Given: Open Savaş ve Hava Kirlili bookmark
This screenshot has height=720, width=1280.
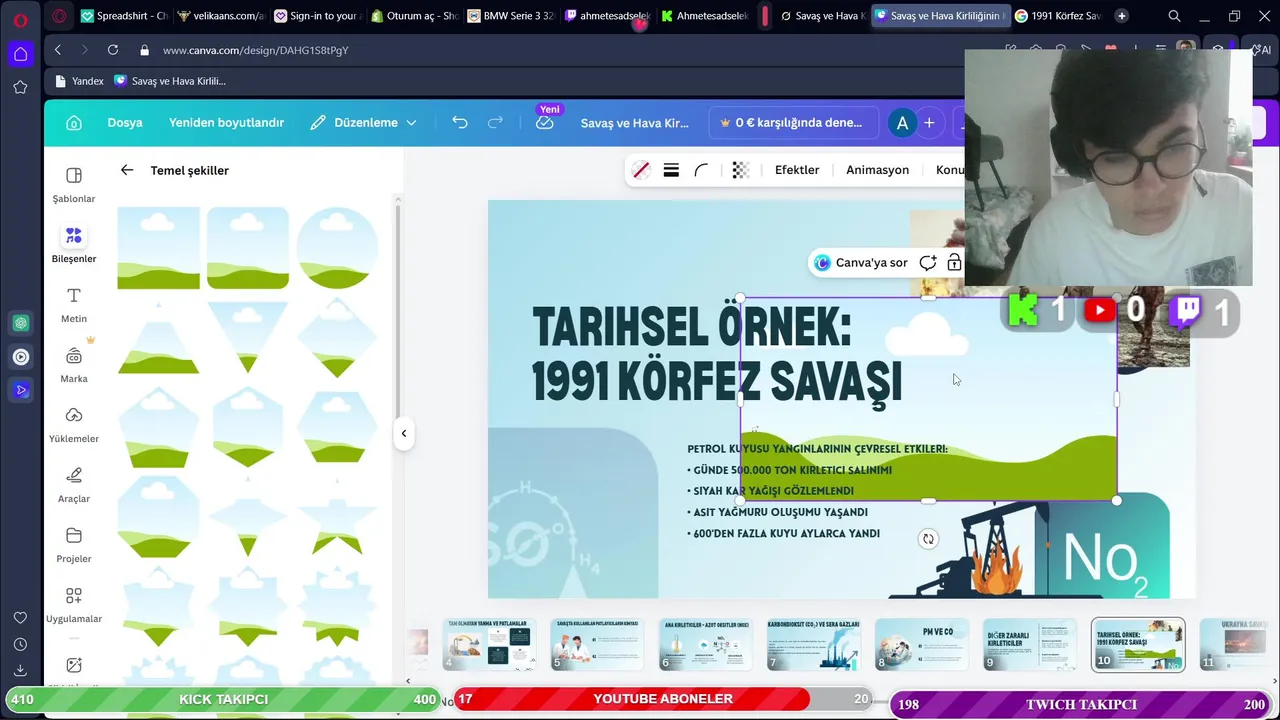Looking at the screenshot, I should click(x=170, y=81).
